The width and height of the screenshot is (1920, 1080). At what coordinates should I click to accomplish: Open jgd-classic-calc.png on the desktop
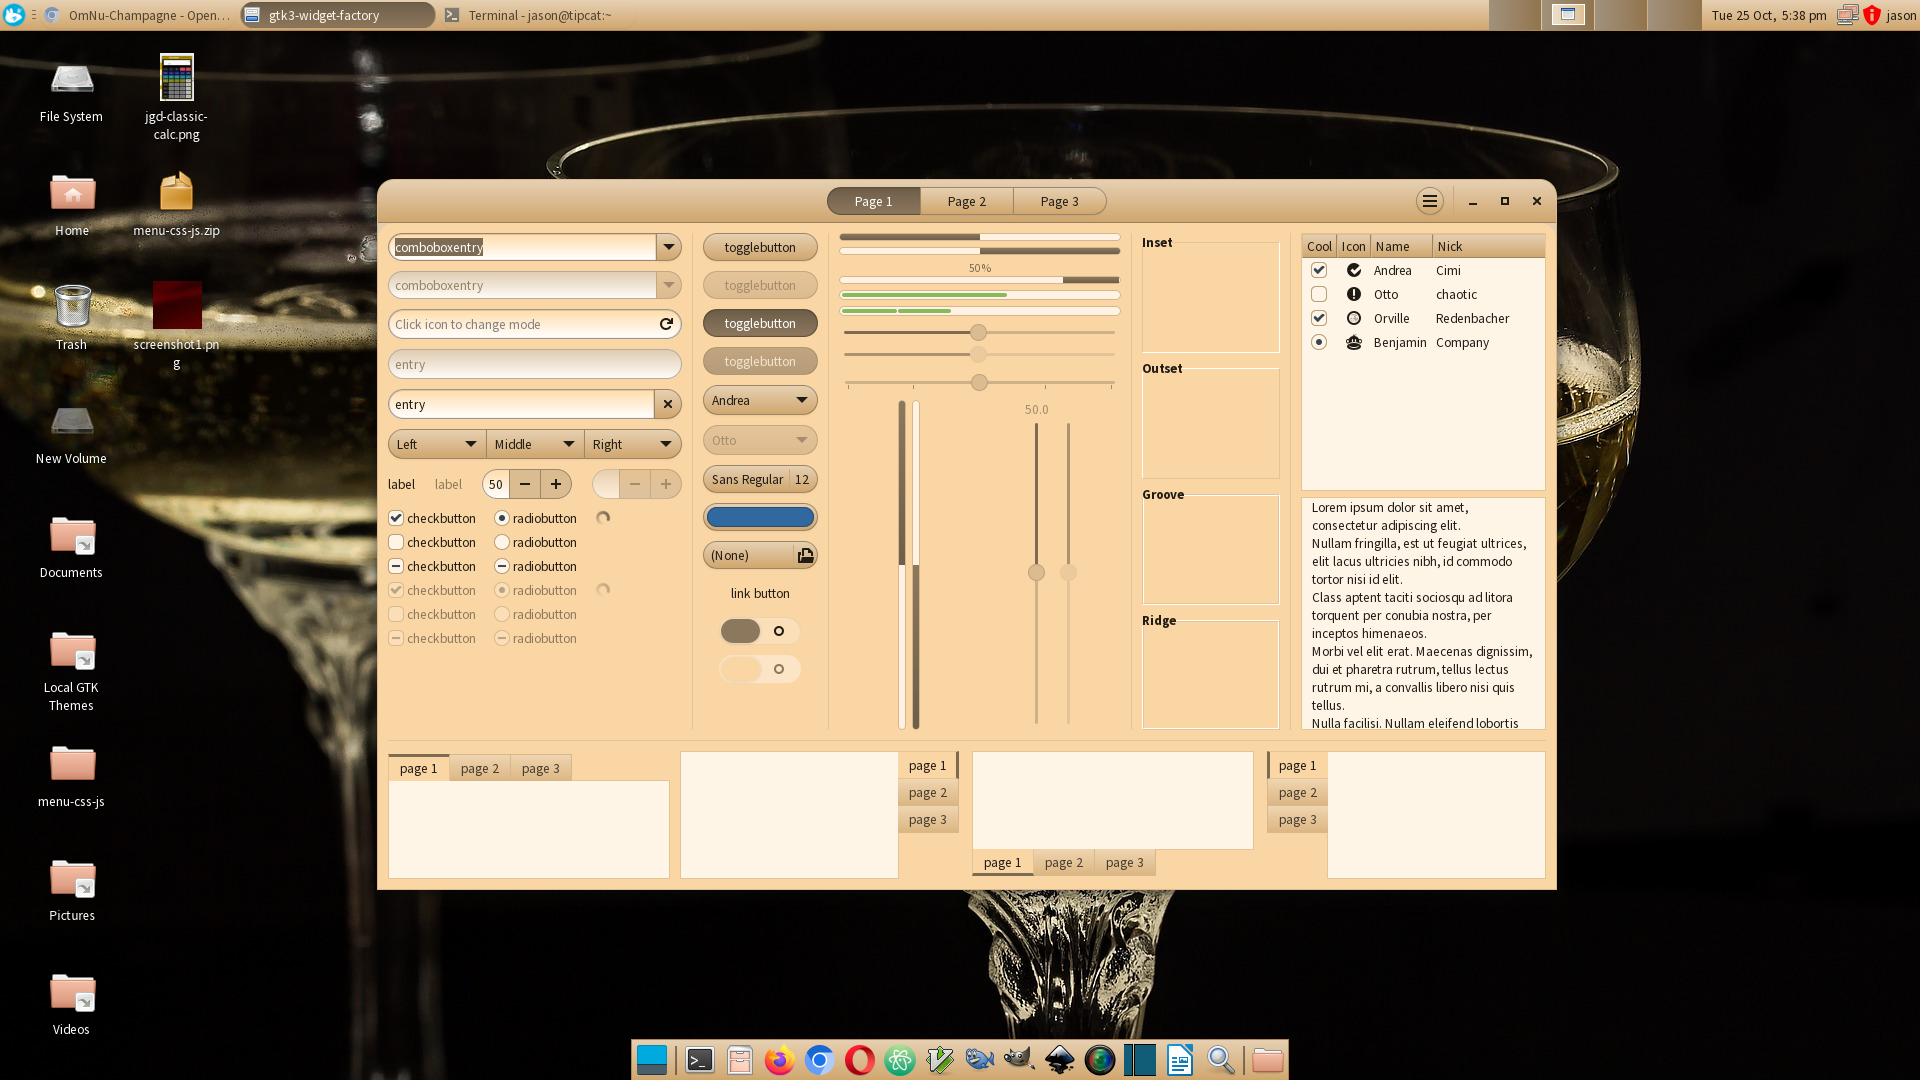pos(177,97)
